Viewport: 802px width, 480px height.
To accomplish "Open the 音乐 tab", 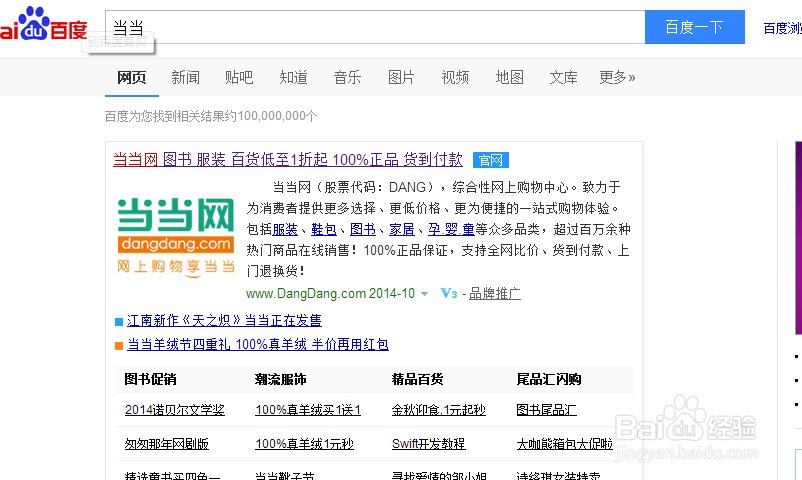I will pyautogui.click(x=347, y=77).
